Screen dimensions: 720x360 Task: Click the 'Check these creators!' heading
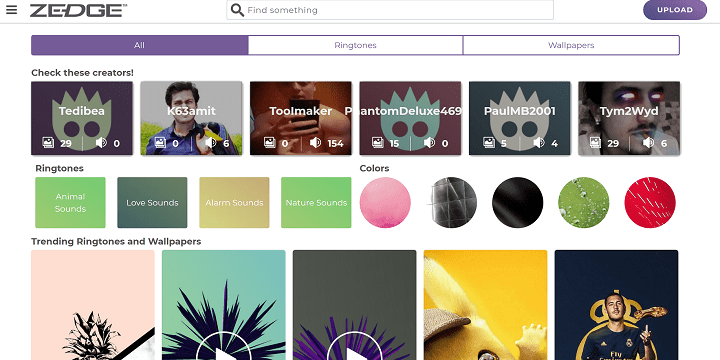click(82, 73)
